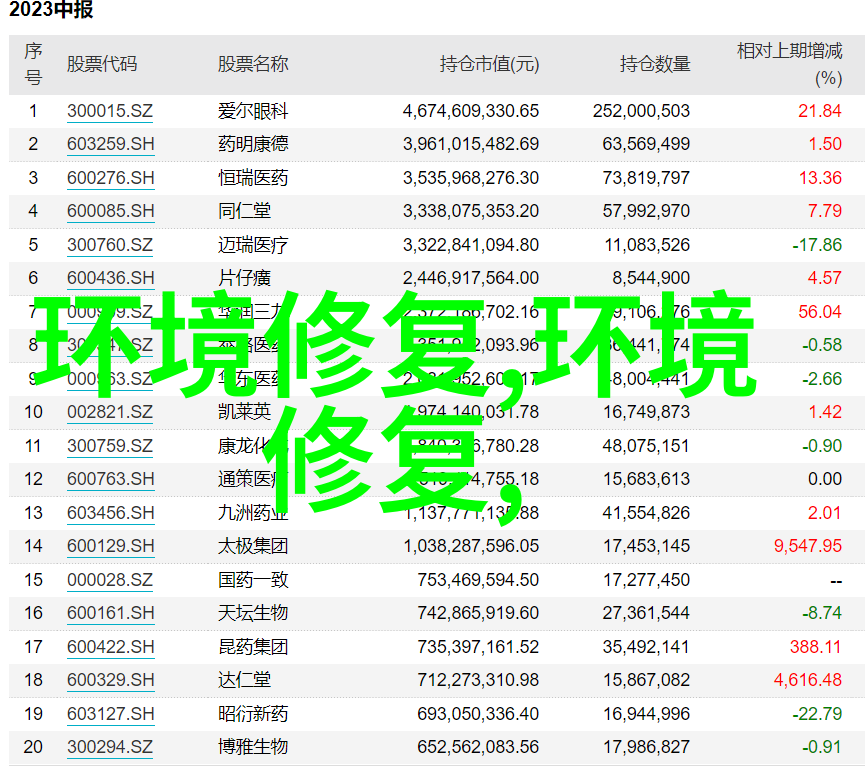Click market value 4,674,609,330.65
This screenshot has width=865, height=776.
[471, 111]
